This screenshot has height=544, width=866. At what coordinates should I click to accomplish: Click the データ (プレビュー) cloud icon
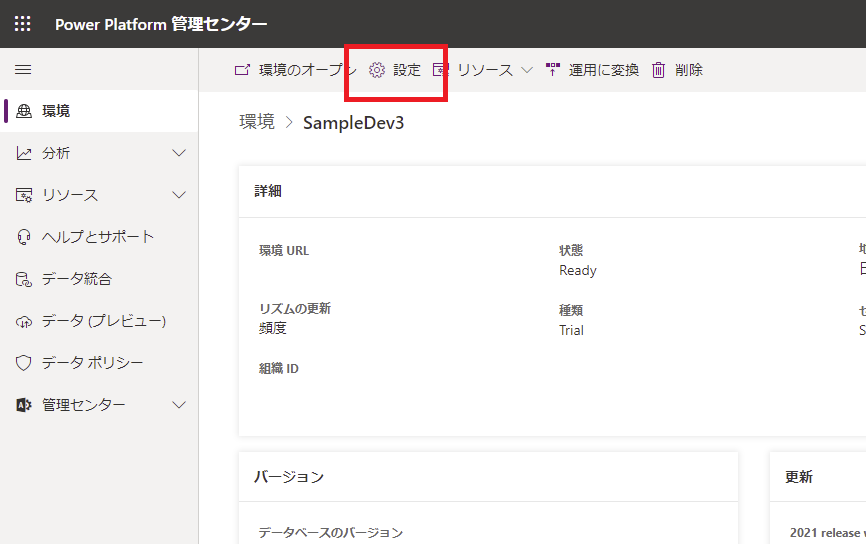pyautogui.click(x=24, y=321)
